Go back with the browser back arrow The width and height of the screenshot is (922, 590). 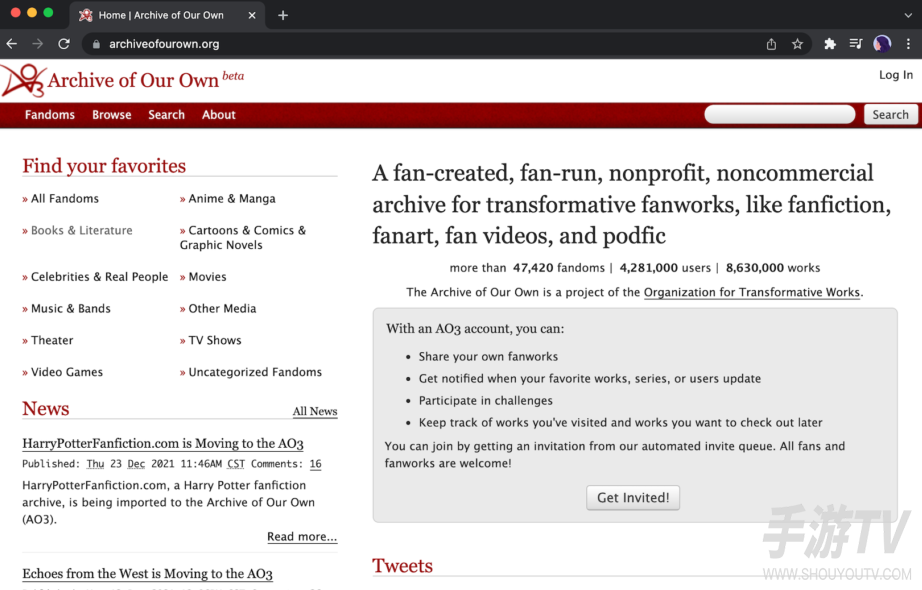[x=12, y=44]
